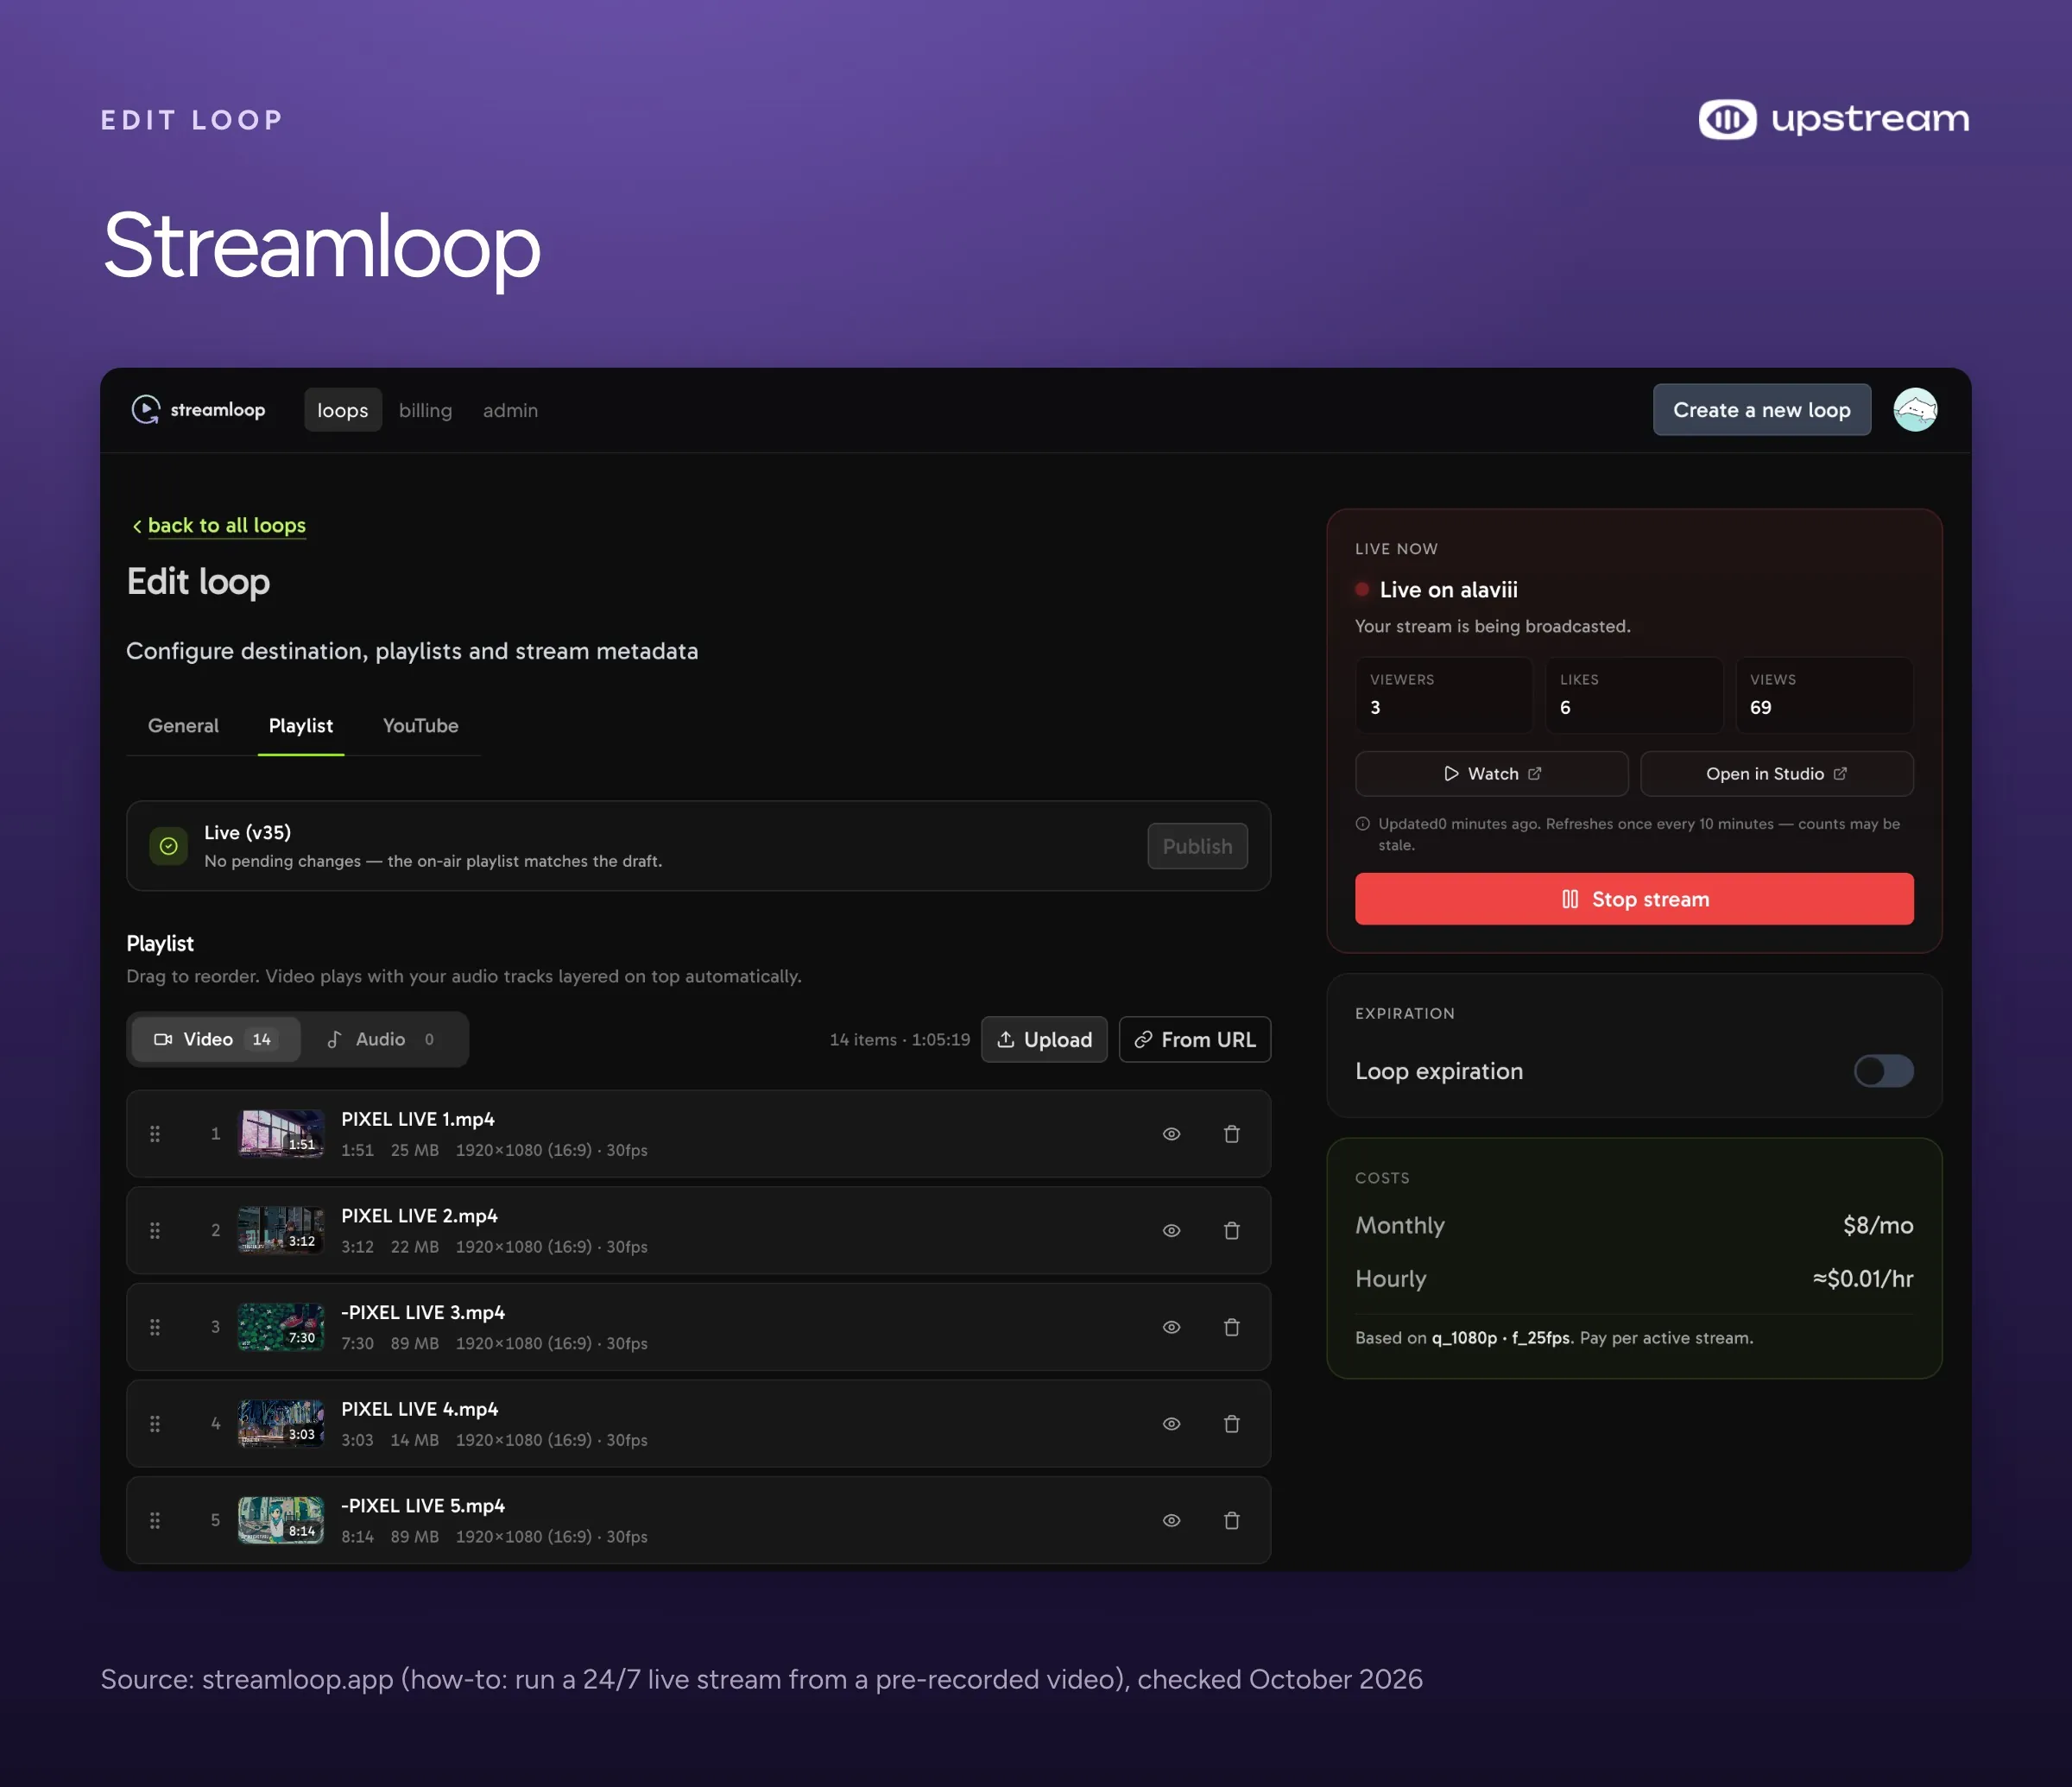Click eye icon on -PIXEL LIVE 3.mp4
This screenshot has width=2072, height=1787.
click(x=1171, y=1327)
